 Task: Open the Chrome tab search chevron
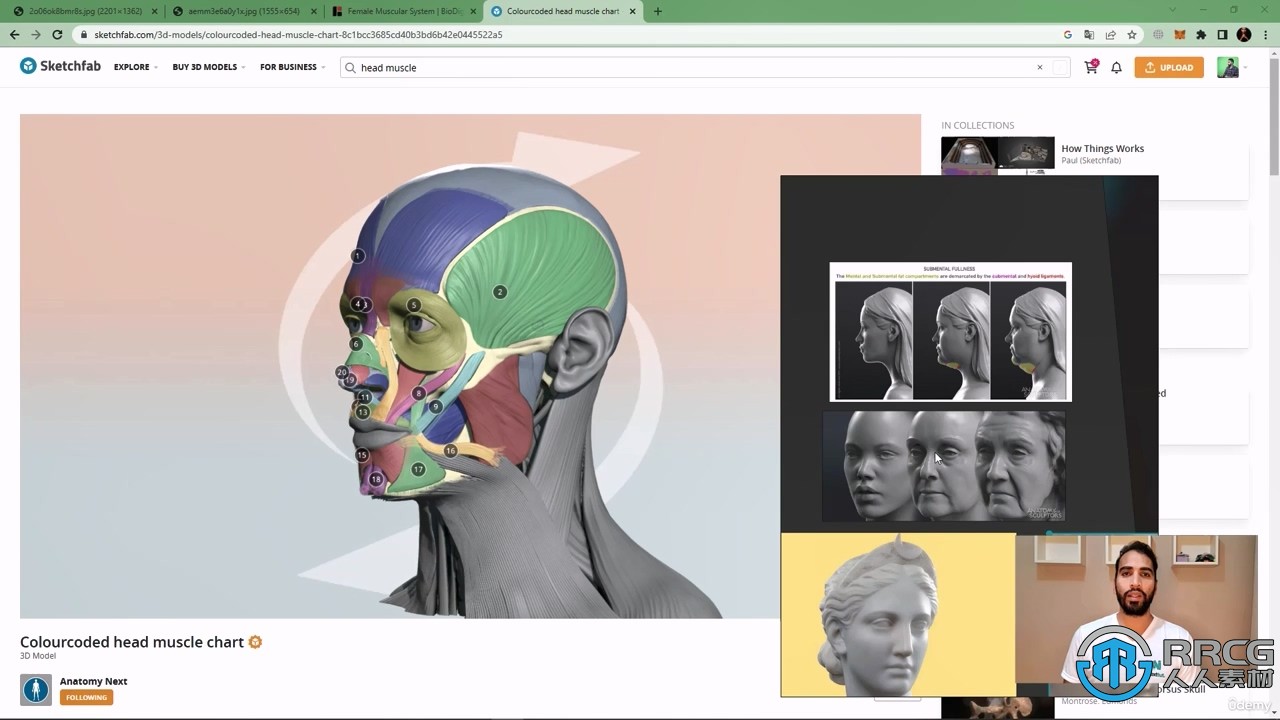(1174, 11)
